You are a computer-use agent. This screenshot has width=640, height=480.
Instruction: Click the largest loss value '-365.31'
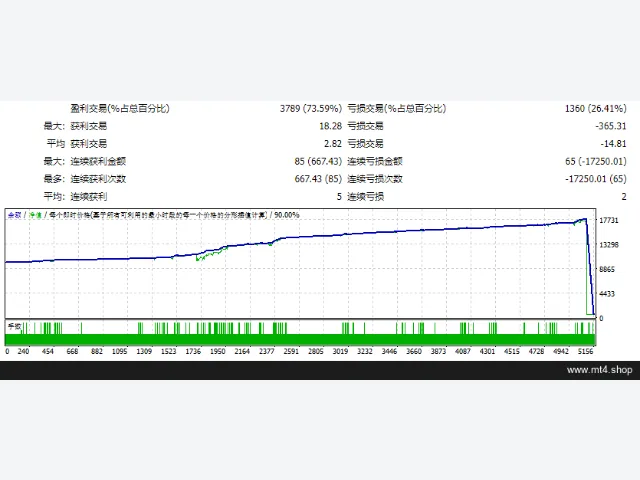(x=611, y=126)
